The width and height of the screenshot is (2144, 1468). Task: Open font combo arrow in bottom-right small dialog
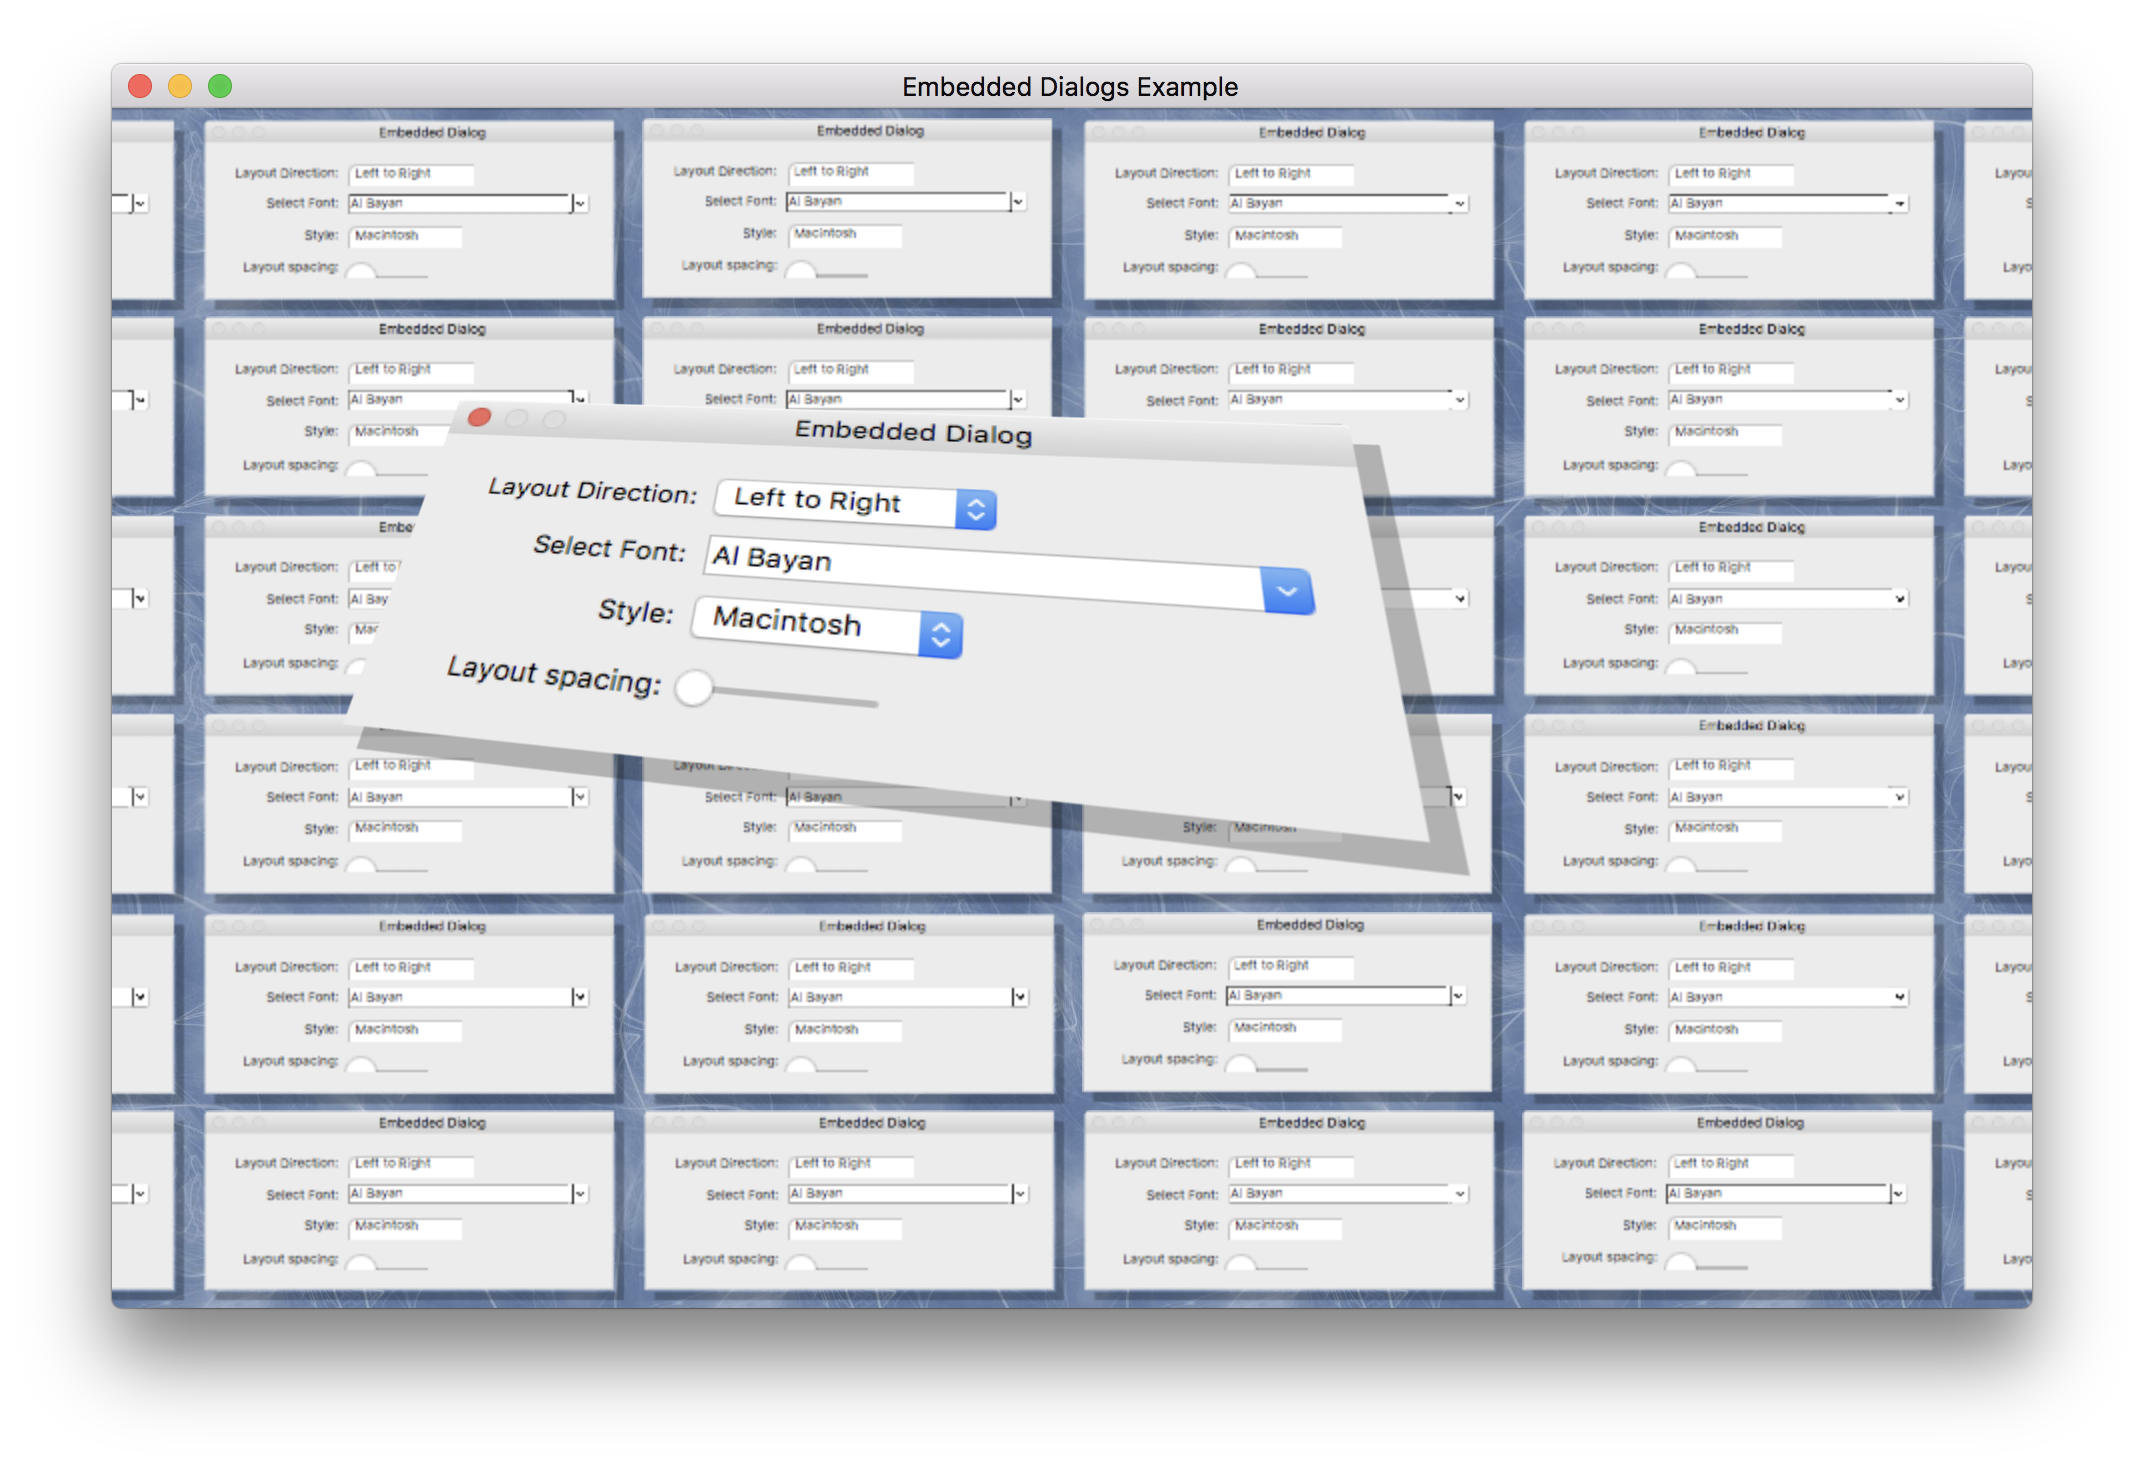[x=1897, y=1194]
